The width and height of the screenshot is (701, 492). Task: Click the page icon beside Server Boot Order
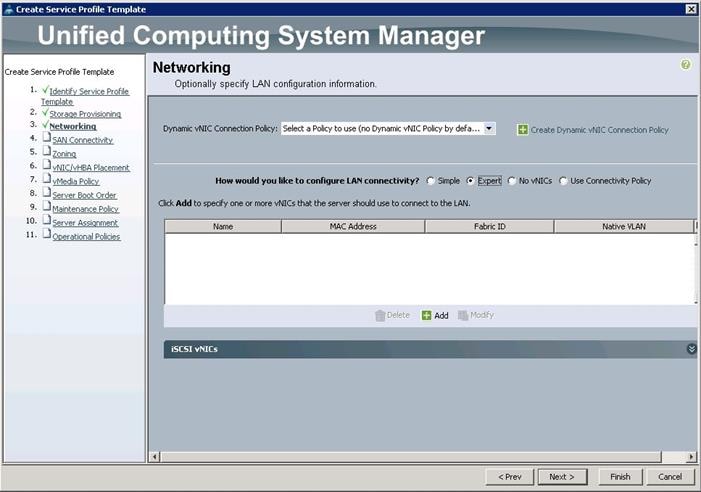[47, 193]
